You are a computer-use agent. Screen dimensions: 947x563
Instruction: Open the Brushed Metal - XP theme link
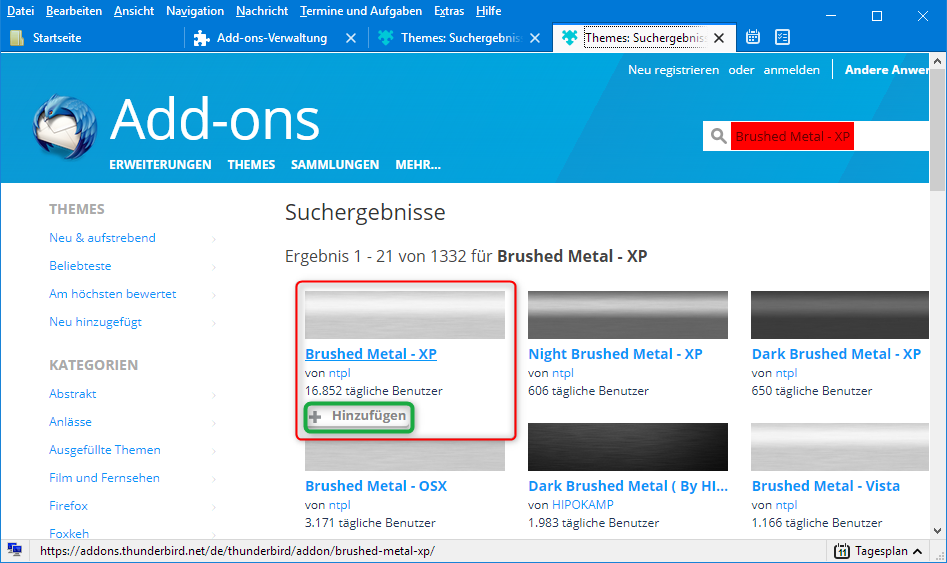371,354
